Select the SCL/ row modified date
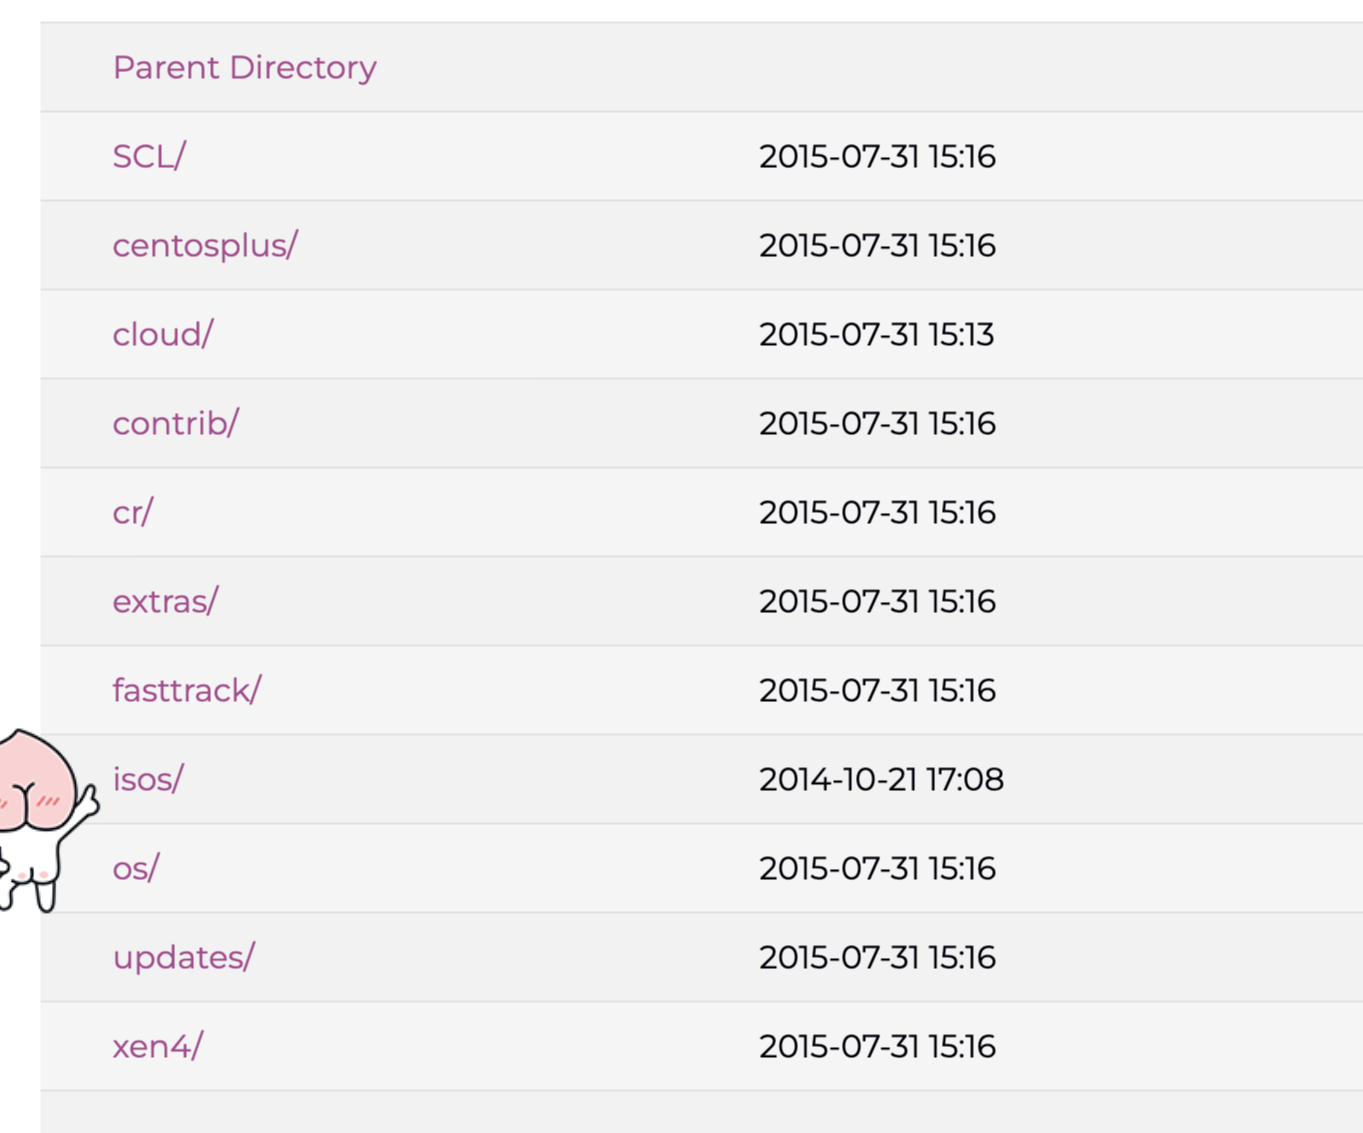 pyautogui.click(x=877, y=156)
